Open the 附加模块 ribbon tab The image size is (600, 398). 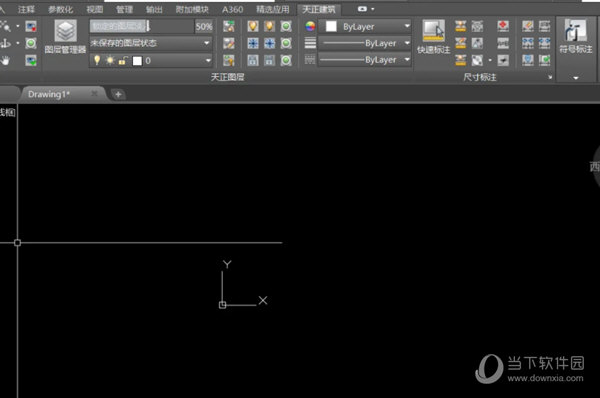192,9
